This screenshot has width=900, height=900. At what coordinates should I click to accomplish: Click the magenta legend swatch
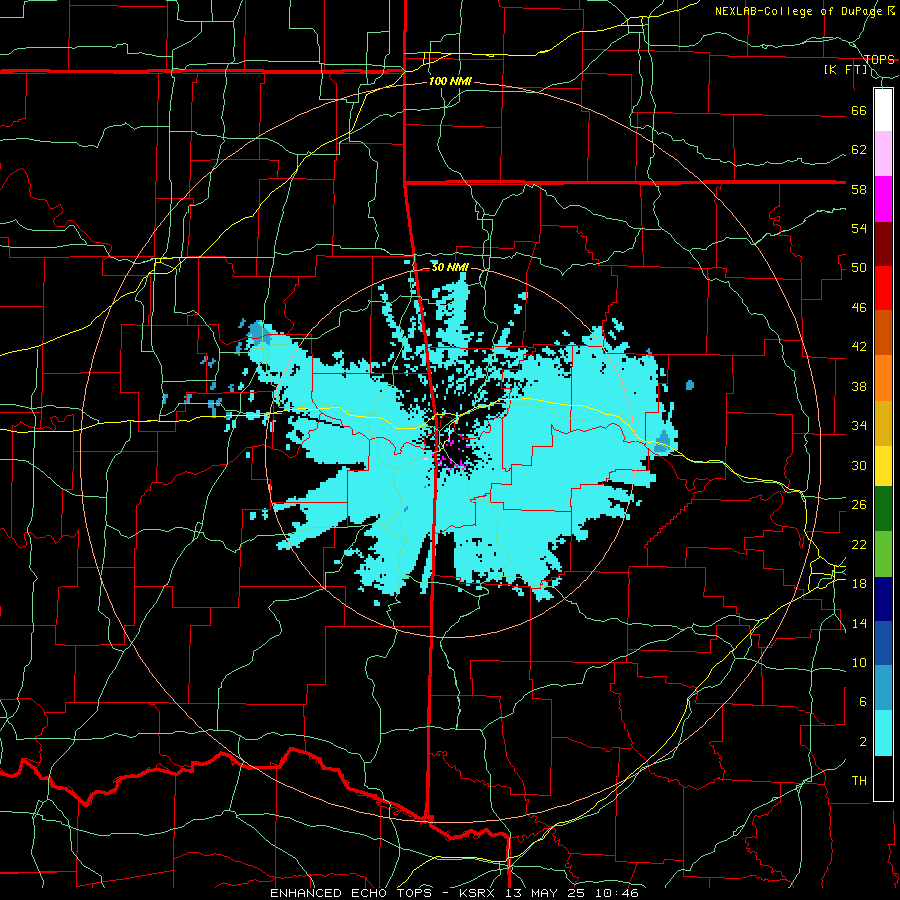tap(883, 199)
